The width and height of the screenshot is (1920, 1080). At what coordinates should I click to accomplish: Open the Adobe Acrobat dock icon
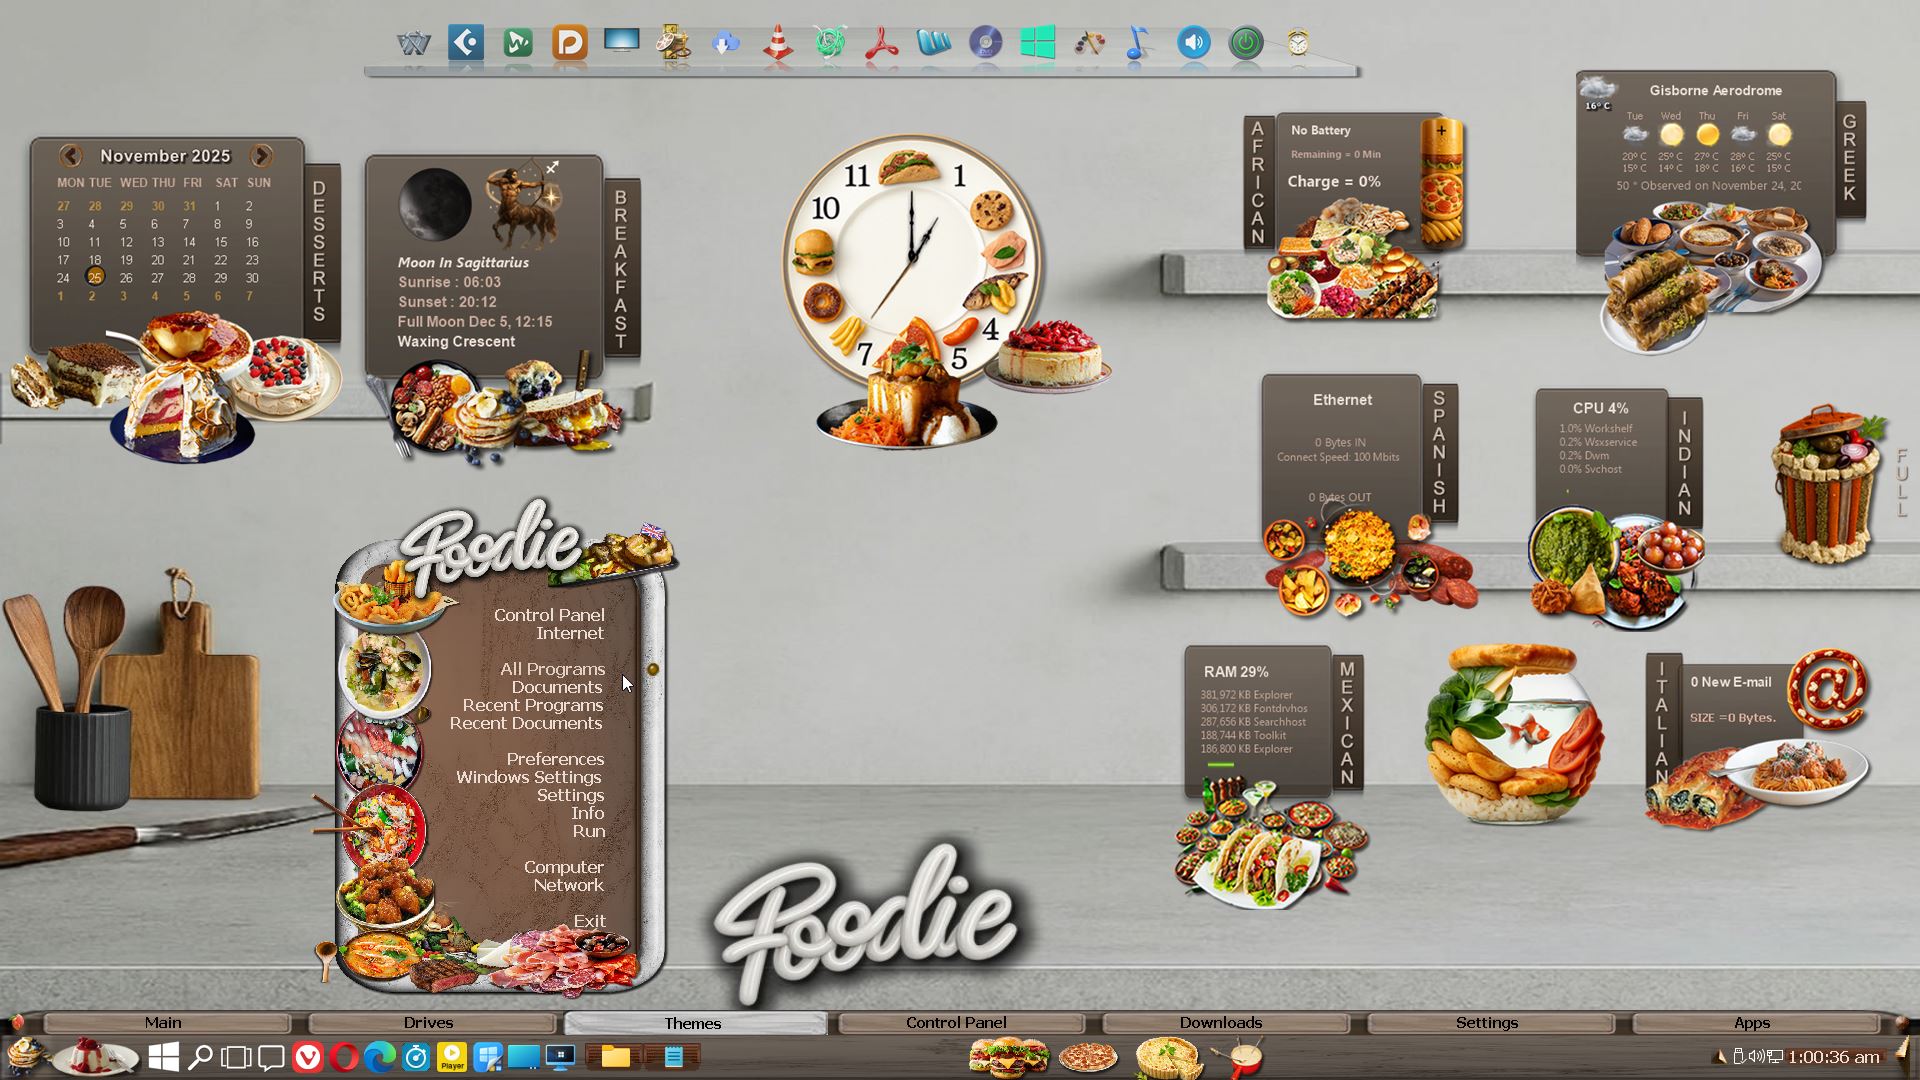point(881,43)
